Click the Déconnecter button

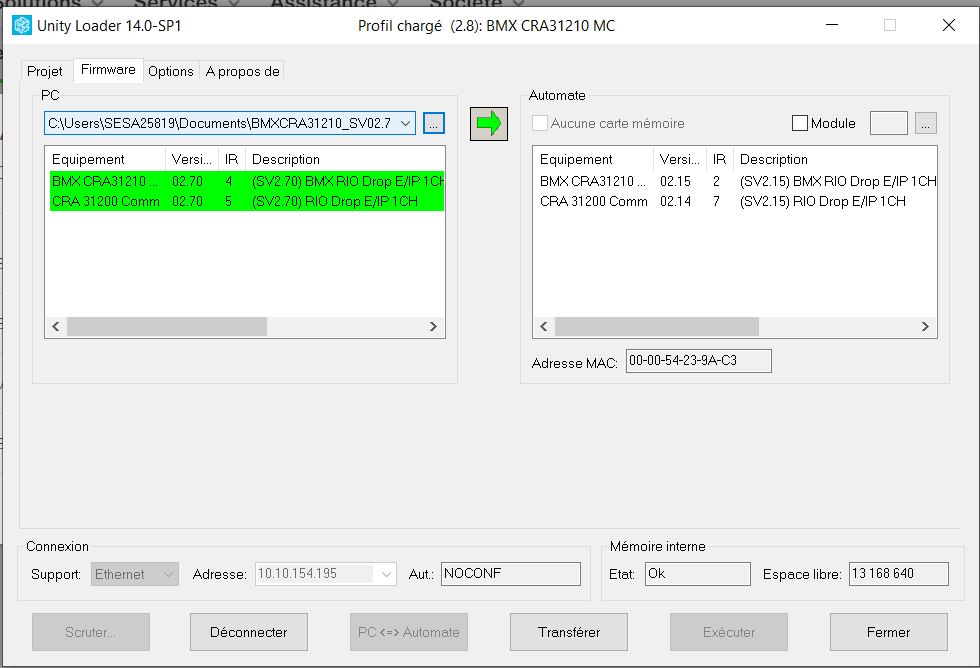coord(249,632)
